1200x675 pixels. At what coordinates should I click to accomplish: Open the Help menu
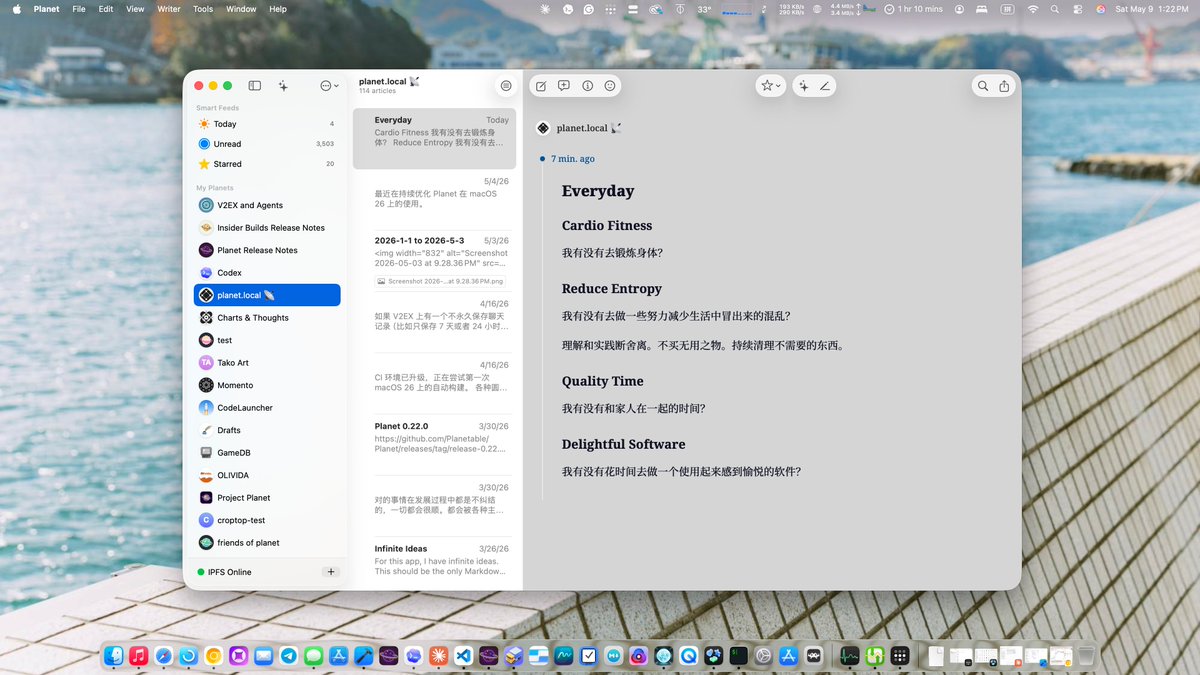(x=278, y=9)
